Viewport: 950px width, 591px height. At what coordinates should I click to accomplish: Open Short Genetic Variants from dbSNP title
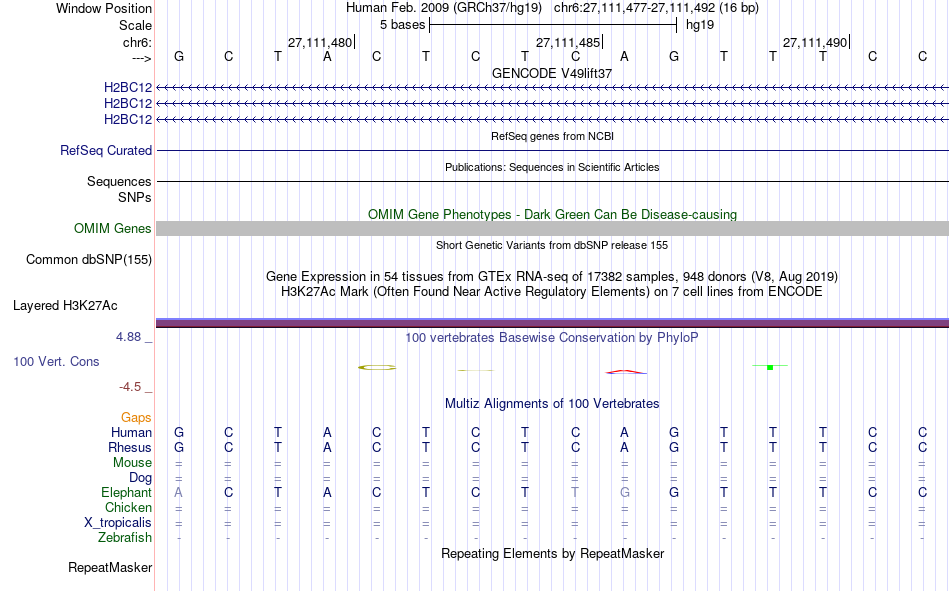(x=552, y=245)
